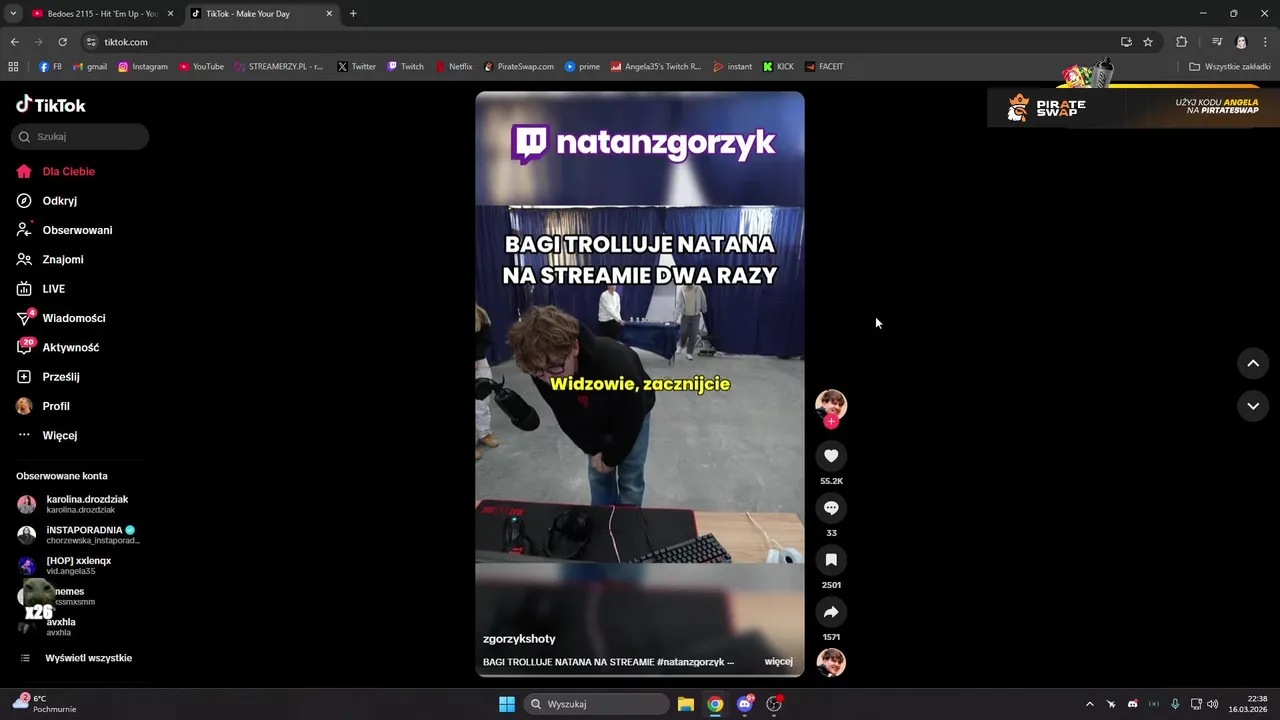Click the TikTok logo
The width and height of the screenshot is (1280, 720).
point(51,105)
